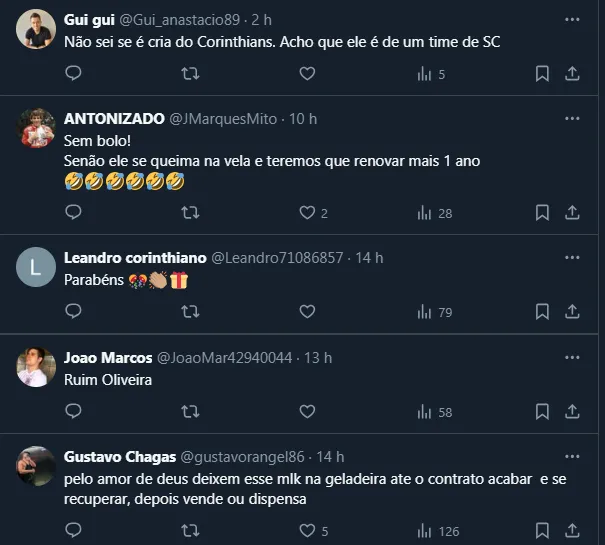This screenshot has width=605, height=545.
Task: Like ANTONIZADO's tweet with 2 likes
Action: [x=307, y=212]
